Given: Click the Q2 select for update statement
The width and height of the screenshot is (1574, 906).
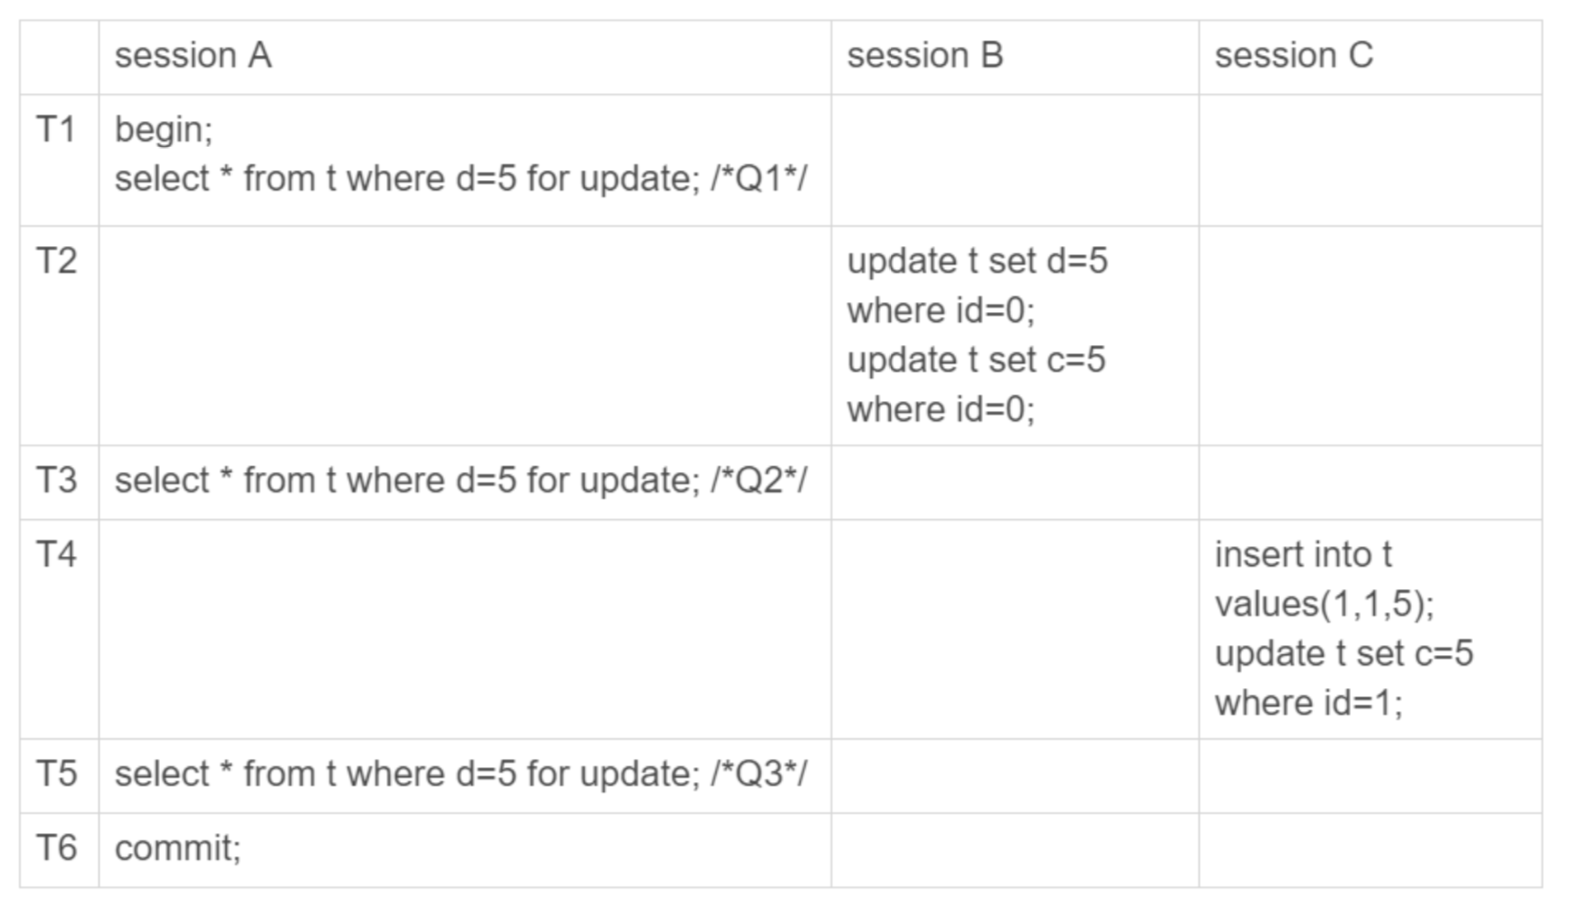Looking at the screenshot, I should [461, 481].
